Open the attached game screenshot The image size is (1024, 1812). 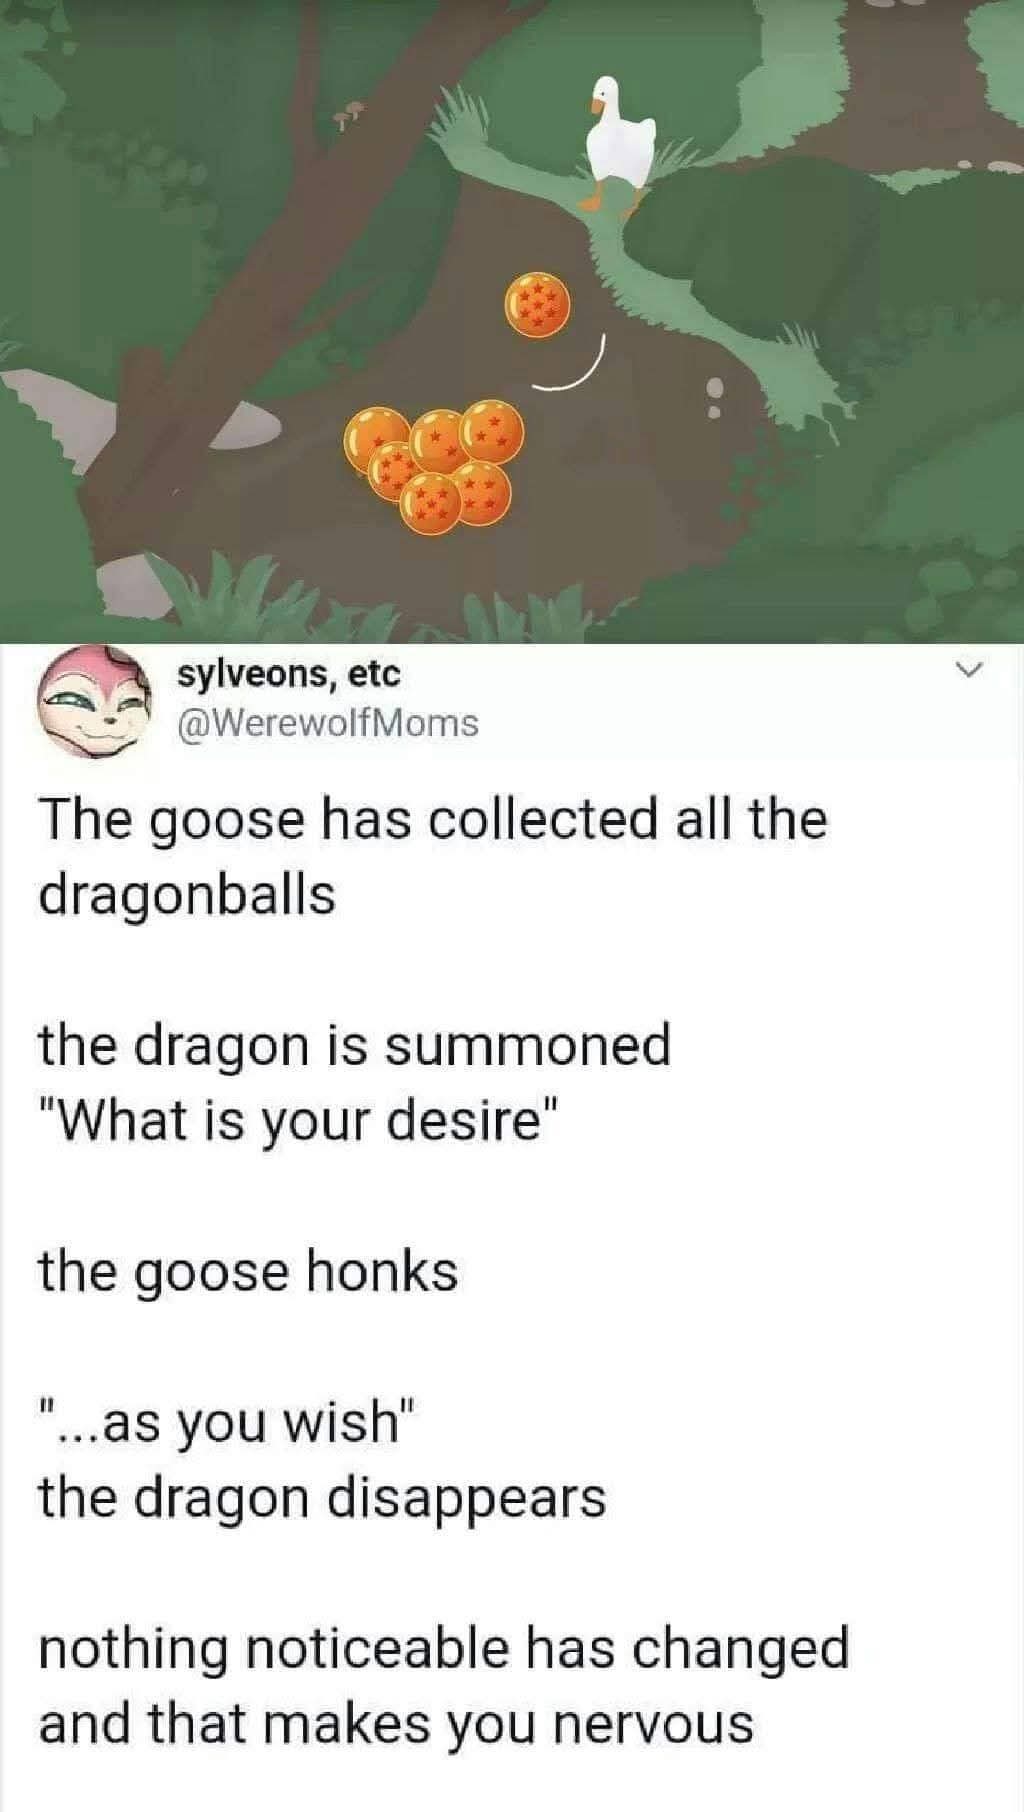coord(512,320)
